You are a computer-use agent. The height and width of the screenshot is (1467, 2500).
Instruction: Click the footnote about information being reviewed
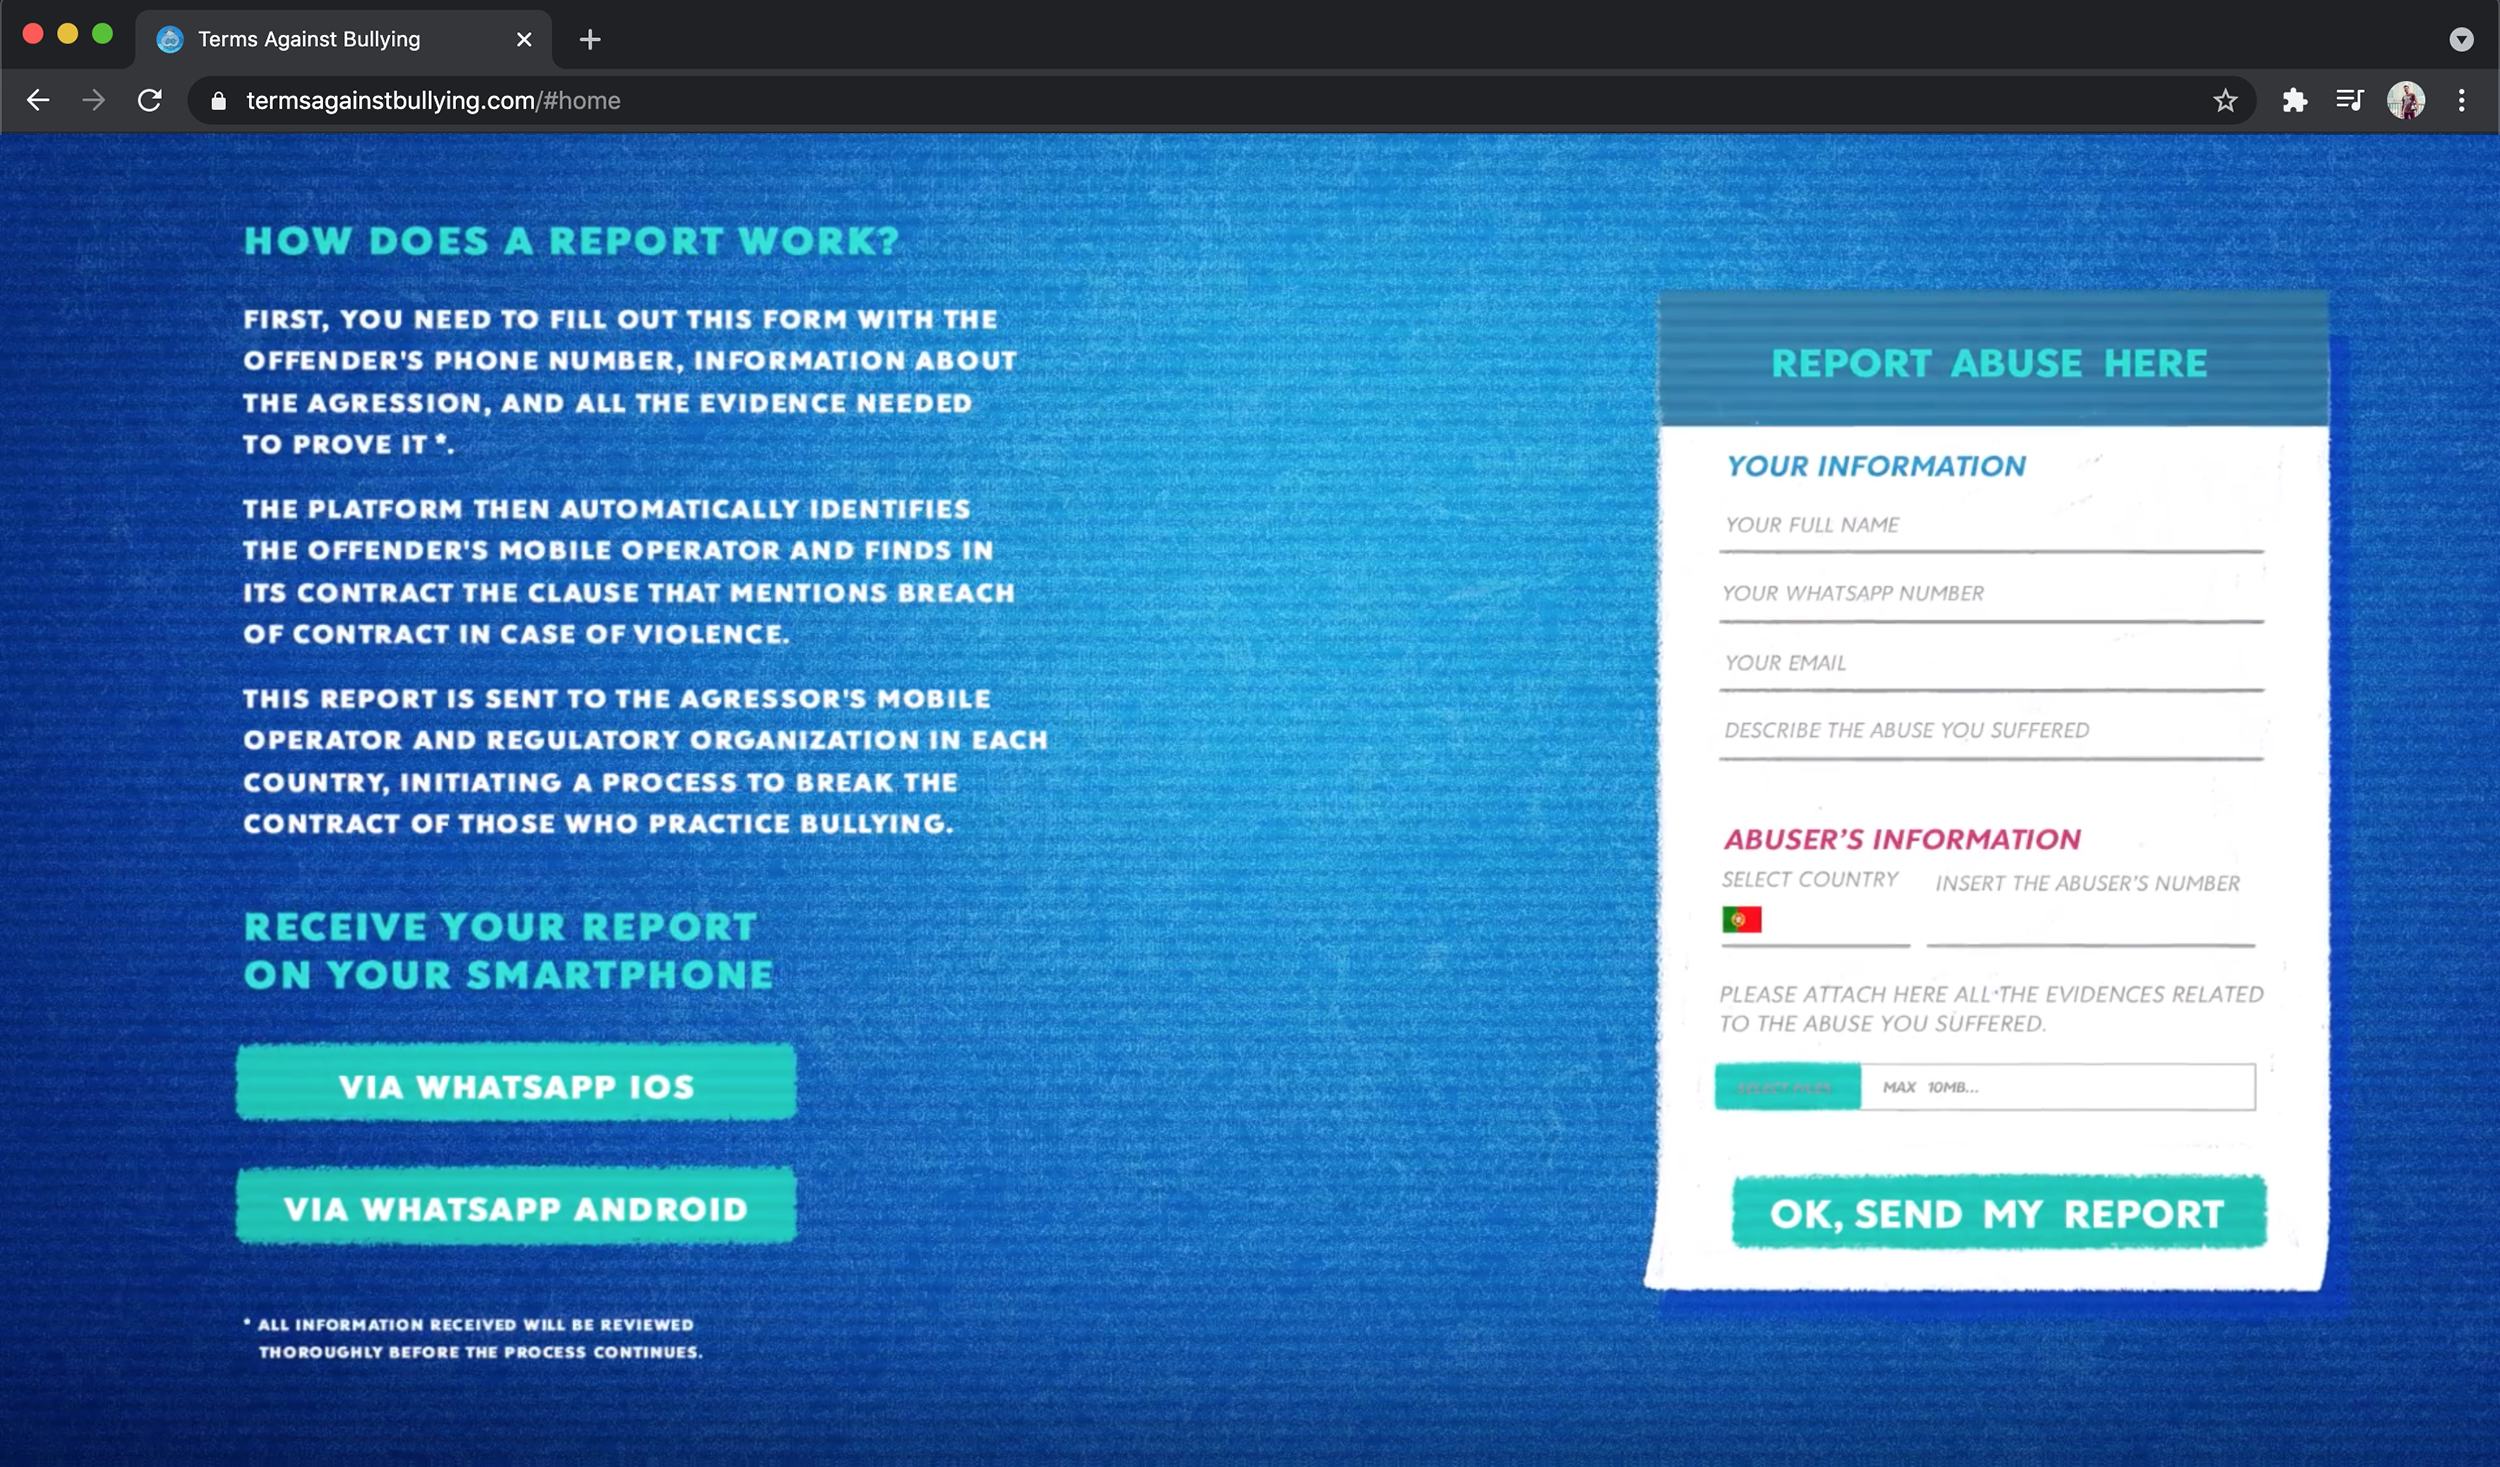(x=473, y=1338)
